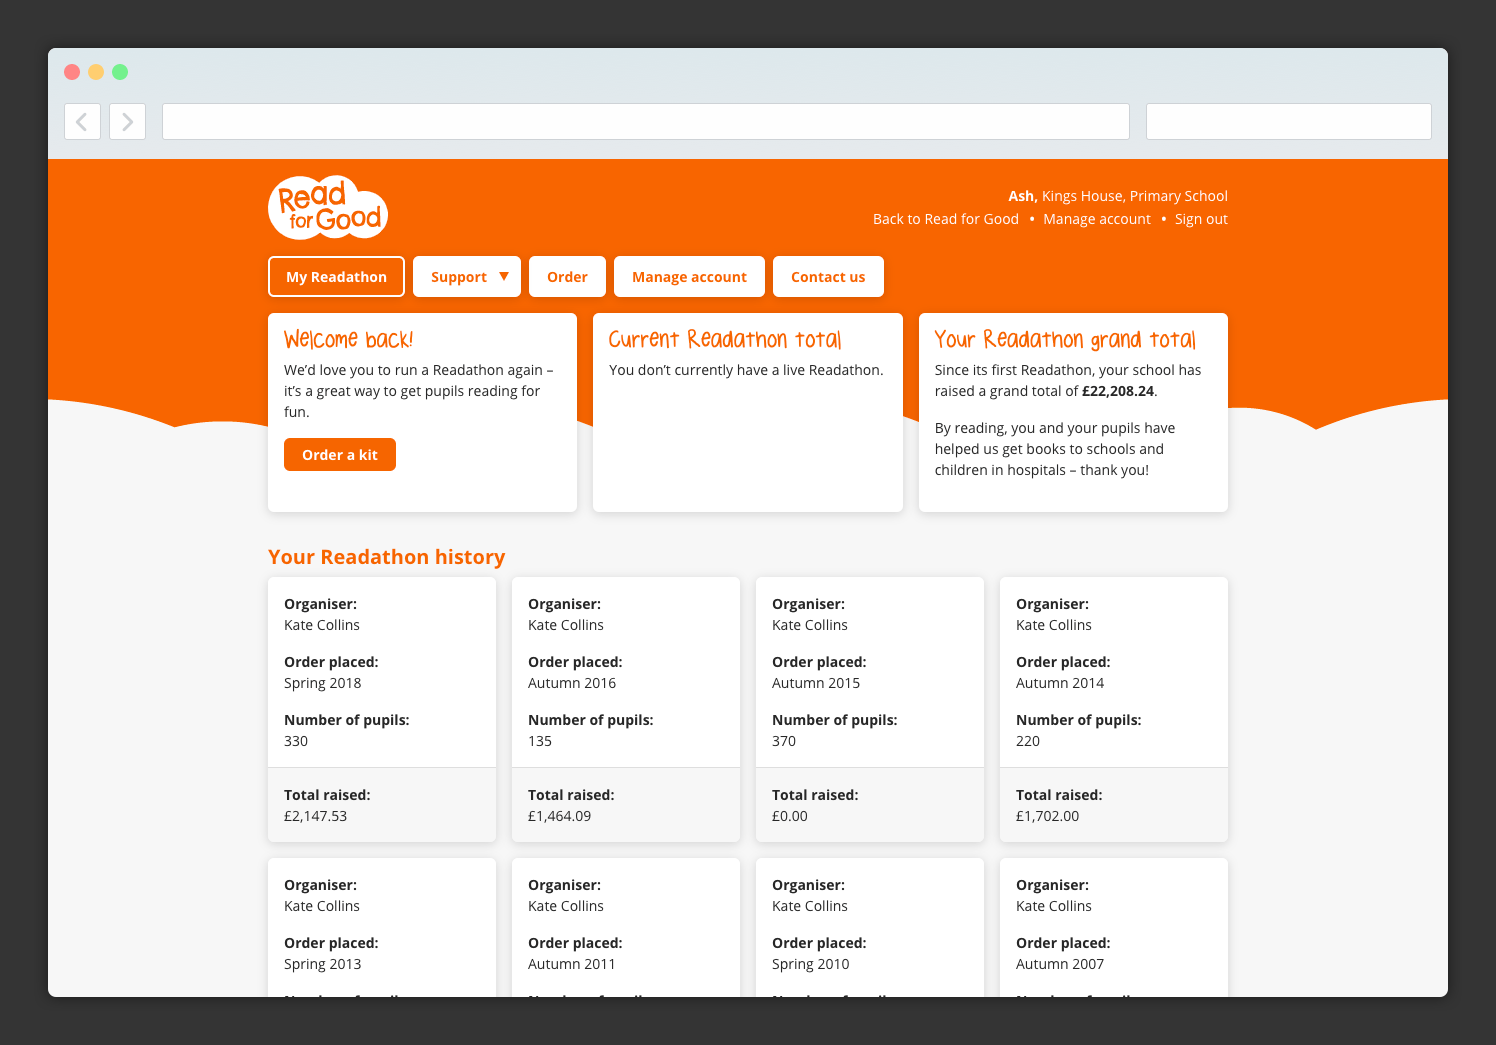The image size is (1496, 1045).
Task: Click the Spring 2010 order text
Action: (x=810, y=964)
